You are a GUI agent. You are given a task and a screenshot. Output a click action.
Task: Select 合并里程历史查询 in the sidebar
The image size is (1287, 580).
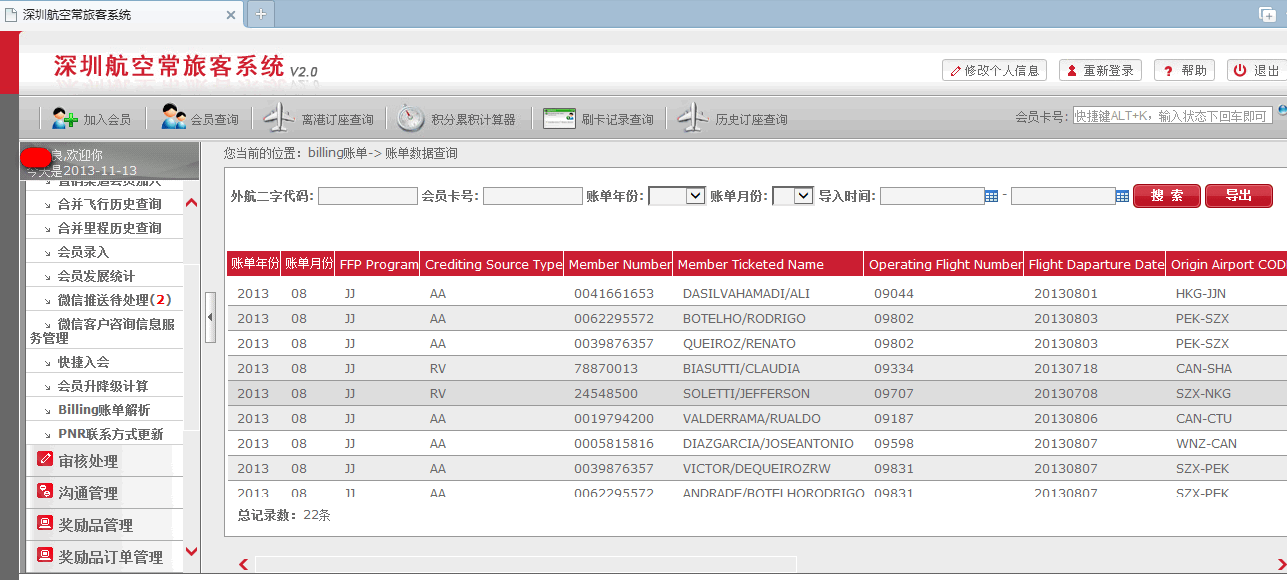(x=109, y=228)
